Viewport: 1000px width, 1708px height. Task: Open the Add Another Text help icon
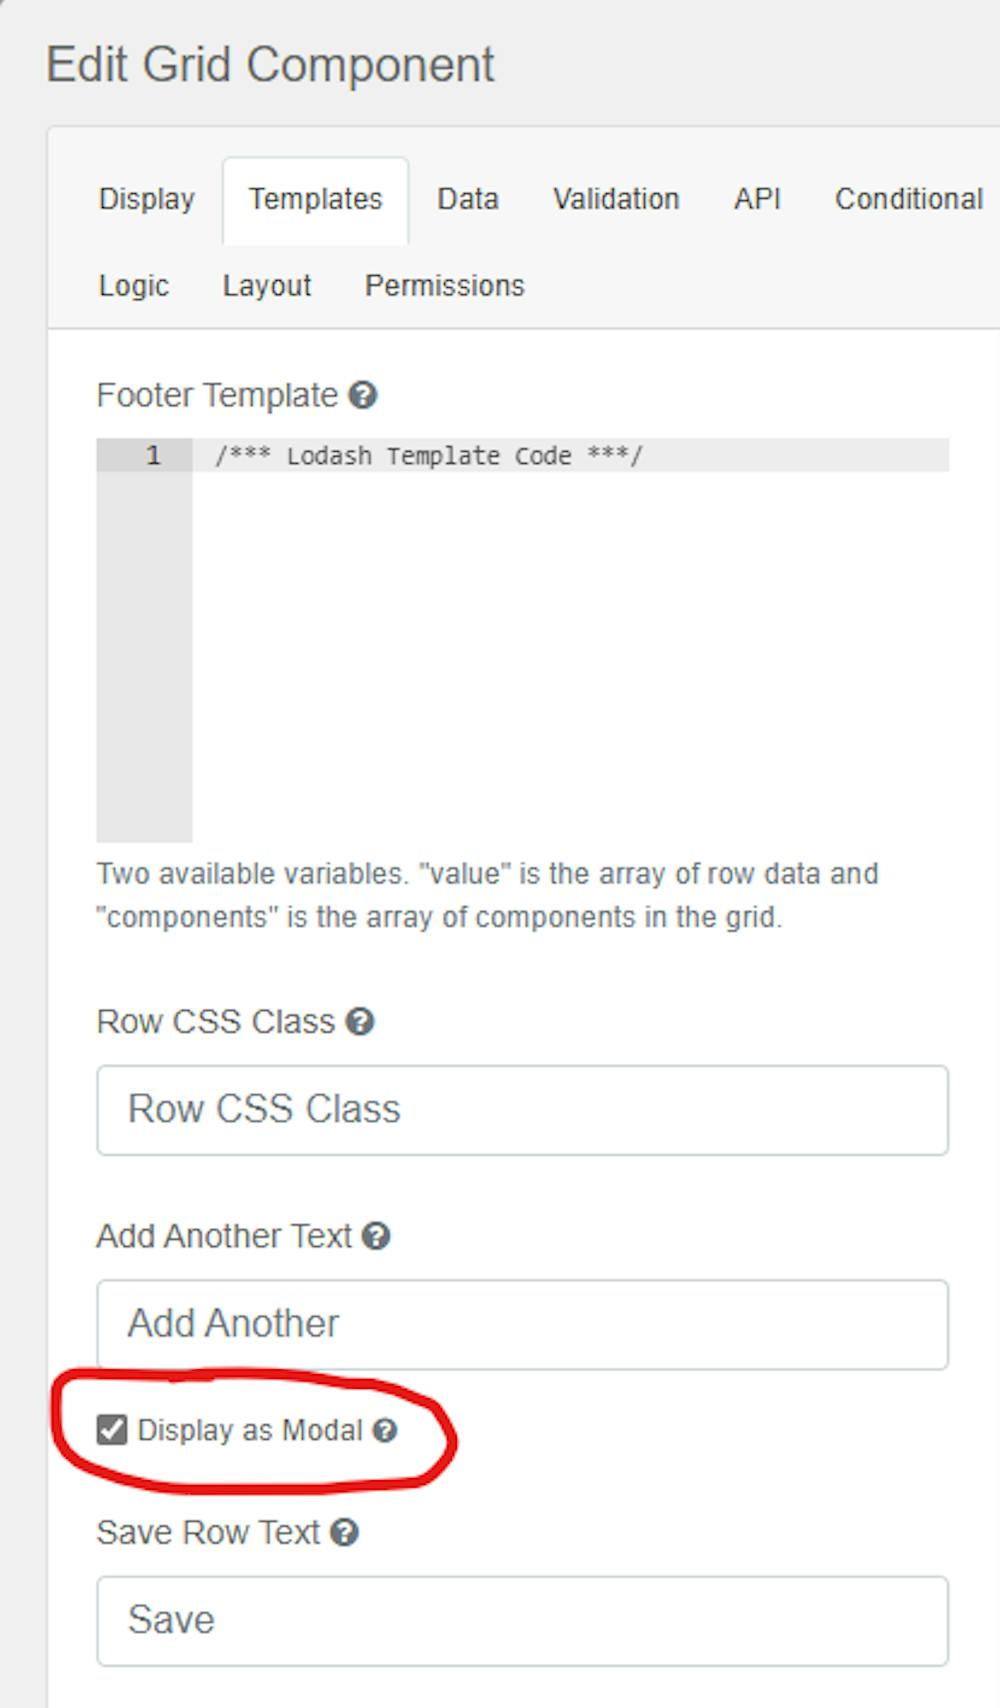[x=376, y=1236]
